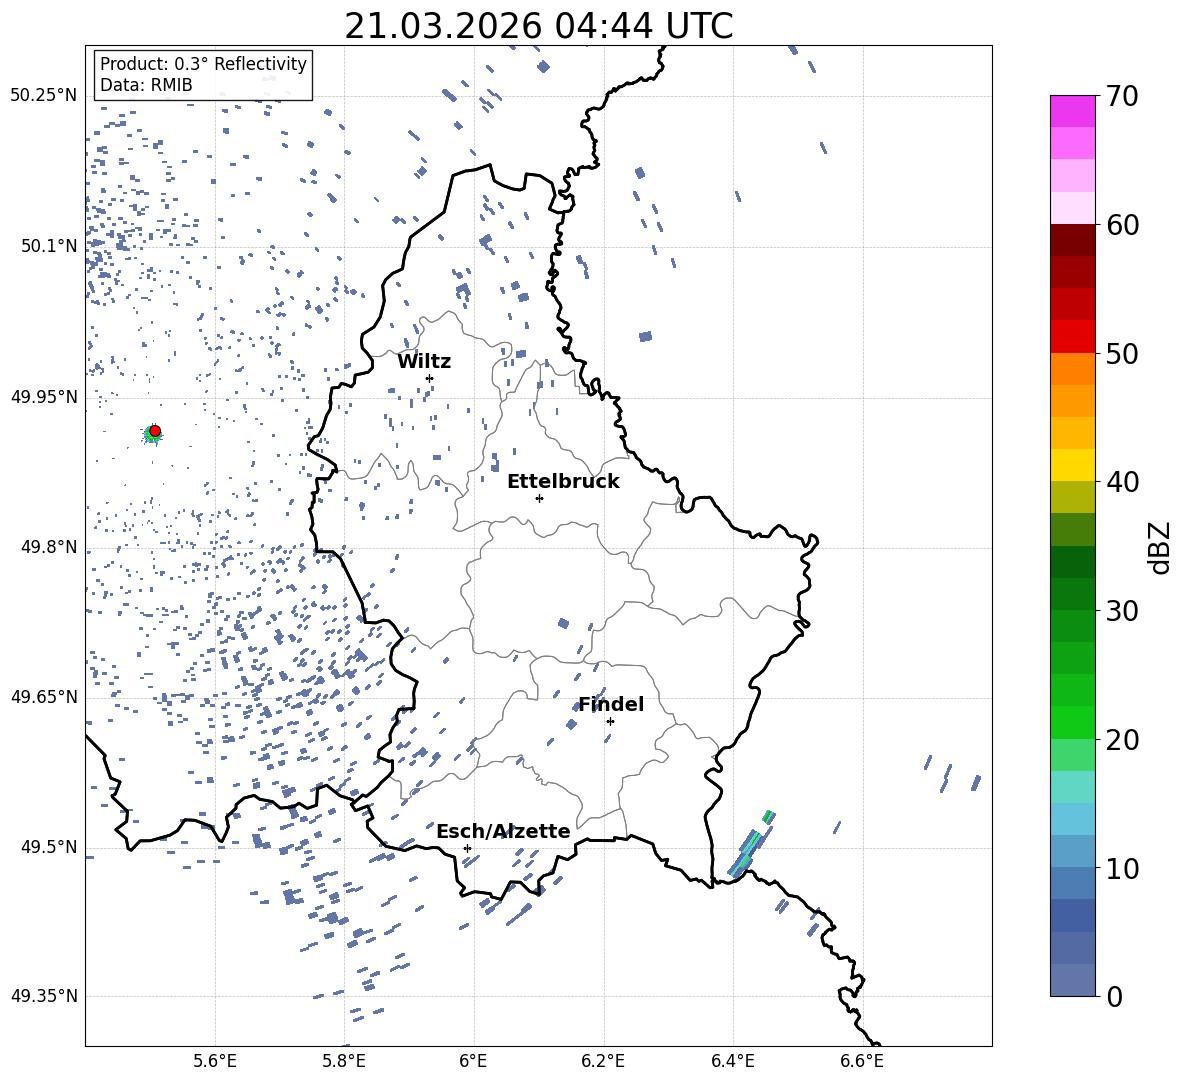Viewport: 1184px width, 1081px height.
Task: Click the 5.8°E longitude label
Action: click(x=344, y=1061)
